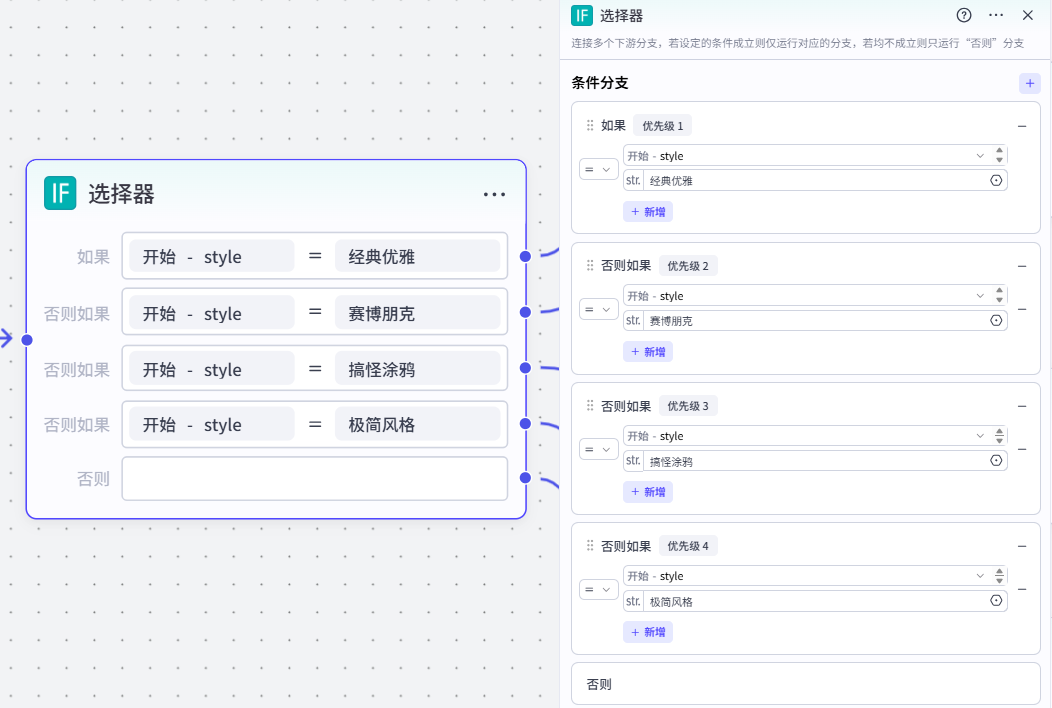Collapse the 优先级 2 branch with minus button

(1022, 266)
